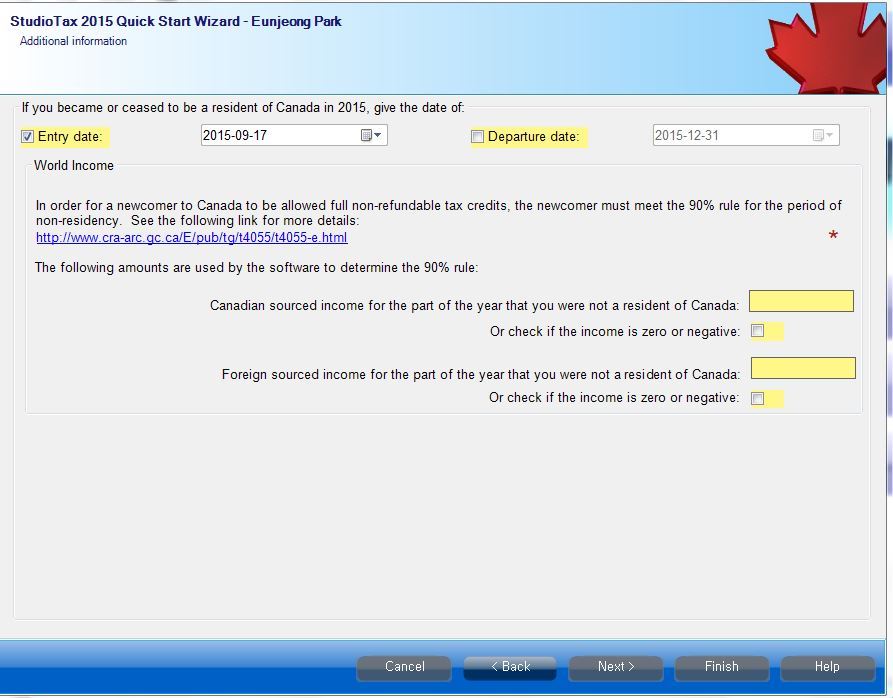Uncheck the Entry date checkbox

pyautogui.click(x=27, y=137)
